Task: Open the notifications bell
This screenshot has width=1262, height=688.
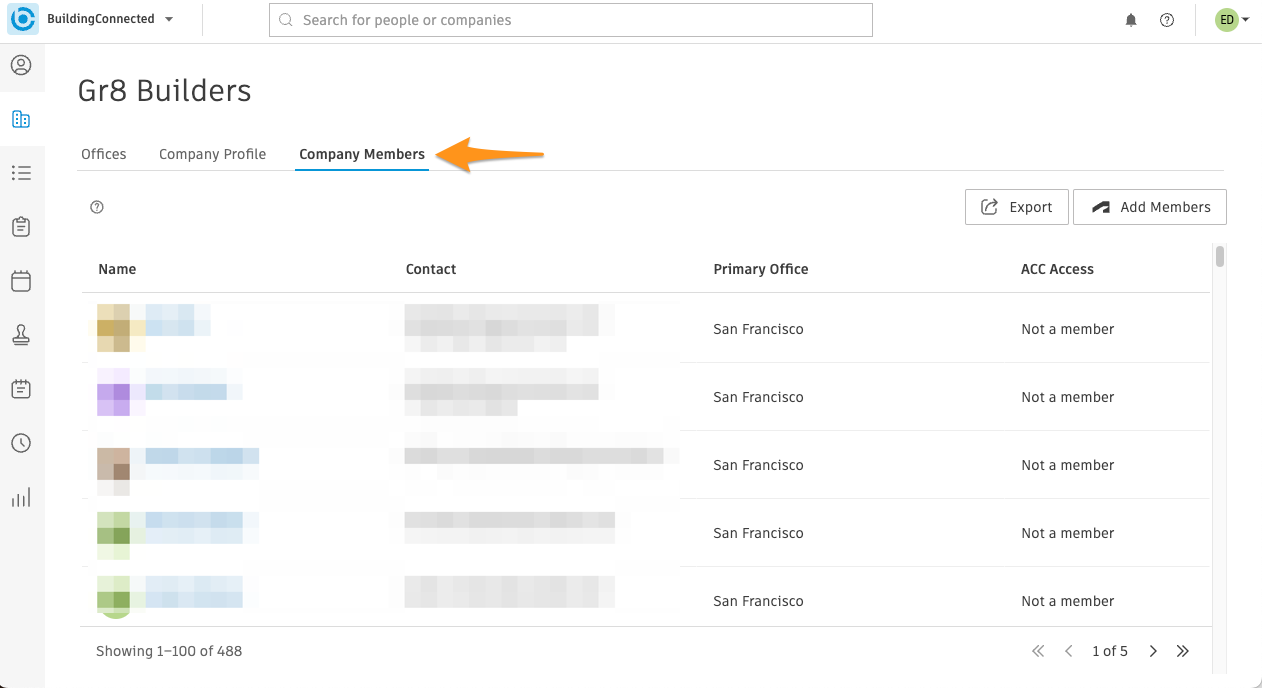Action: [1131, 20]
